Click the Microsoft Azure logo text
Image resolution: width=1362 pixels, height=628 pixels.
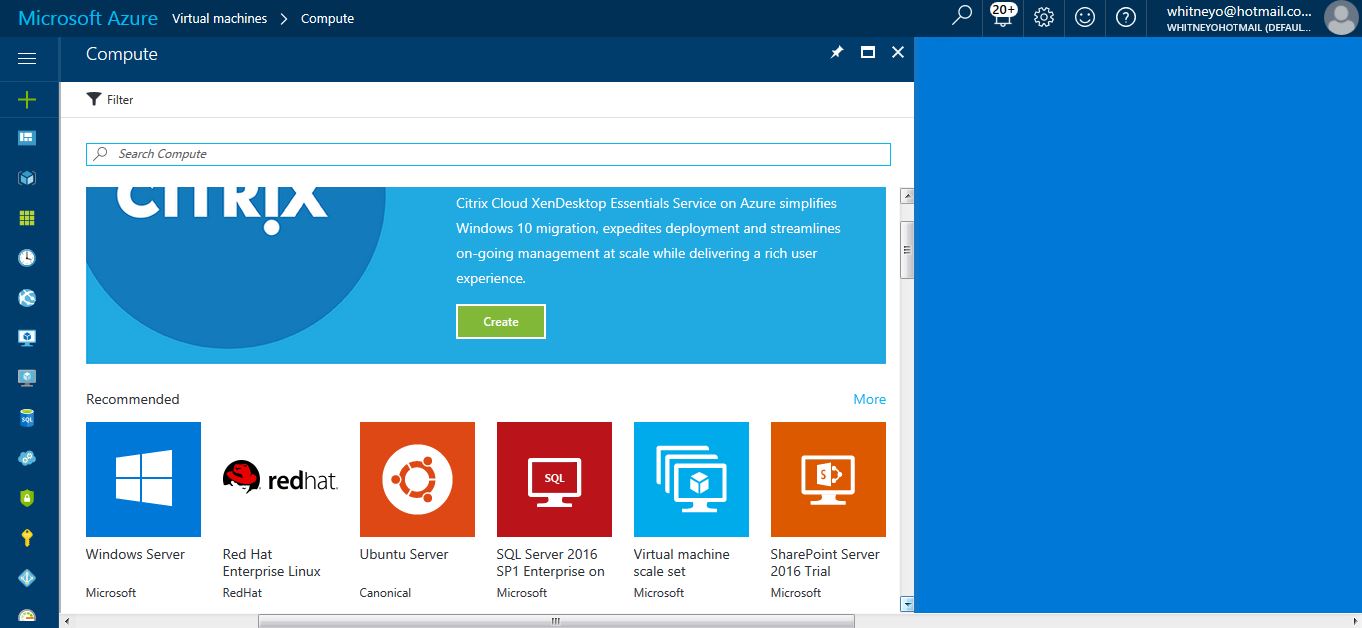tap(88, 18)
